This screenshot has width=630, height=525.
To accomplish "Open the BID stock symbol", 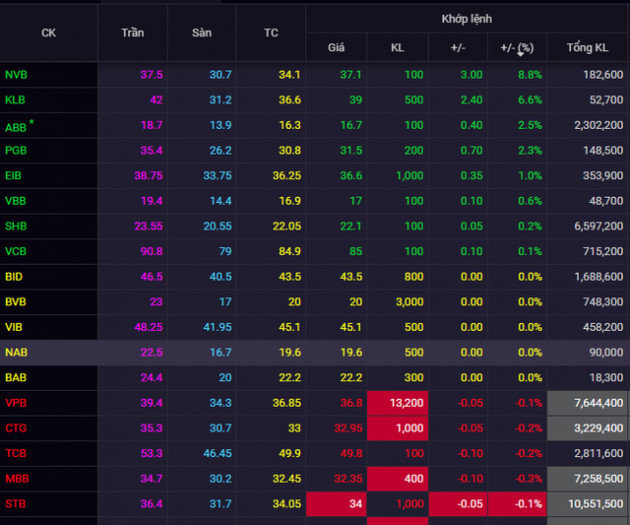I will point(14,277).
